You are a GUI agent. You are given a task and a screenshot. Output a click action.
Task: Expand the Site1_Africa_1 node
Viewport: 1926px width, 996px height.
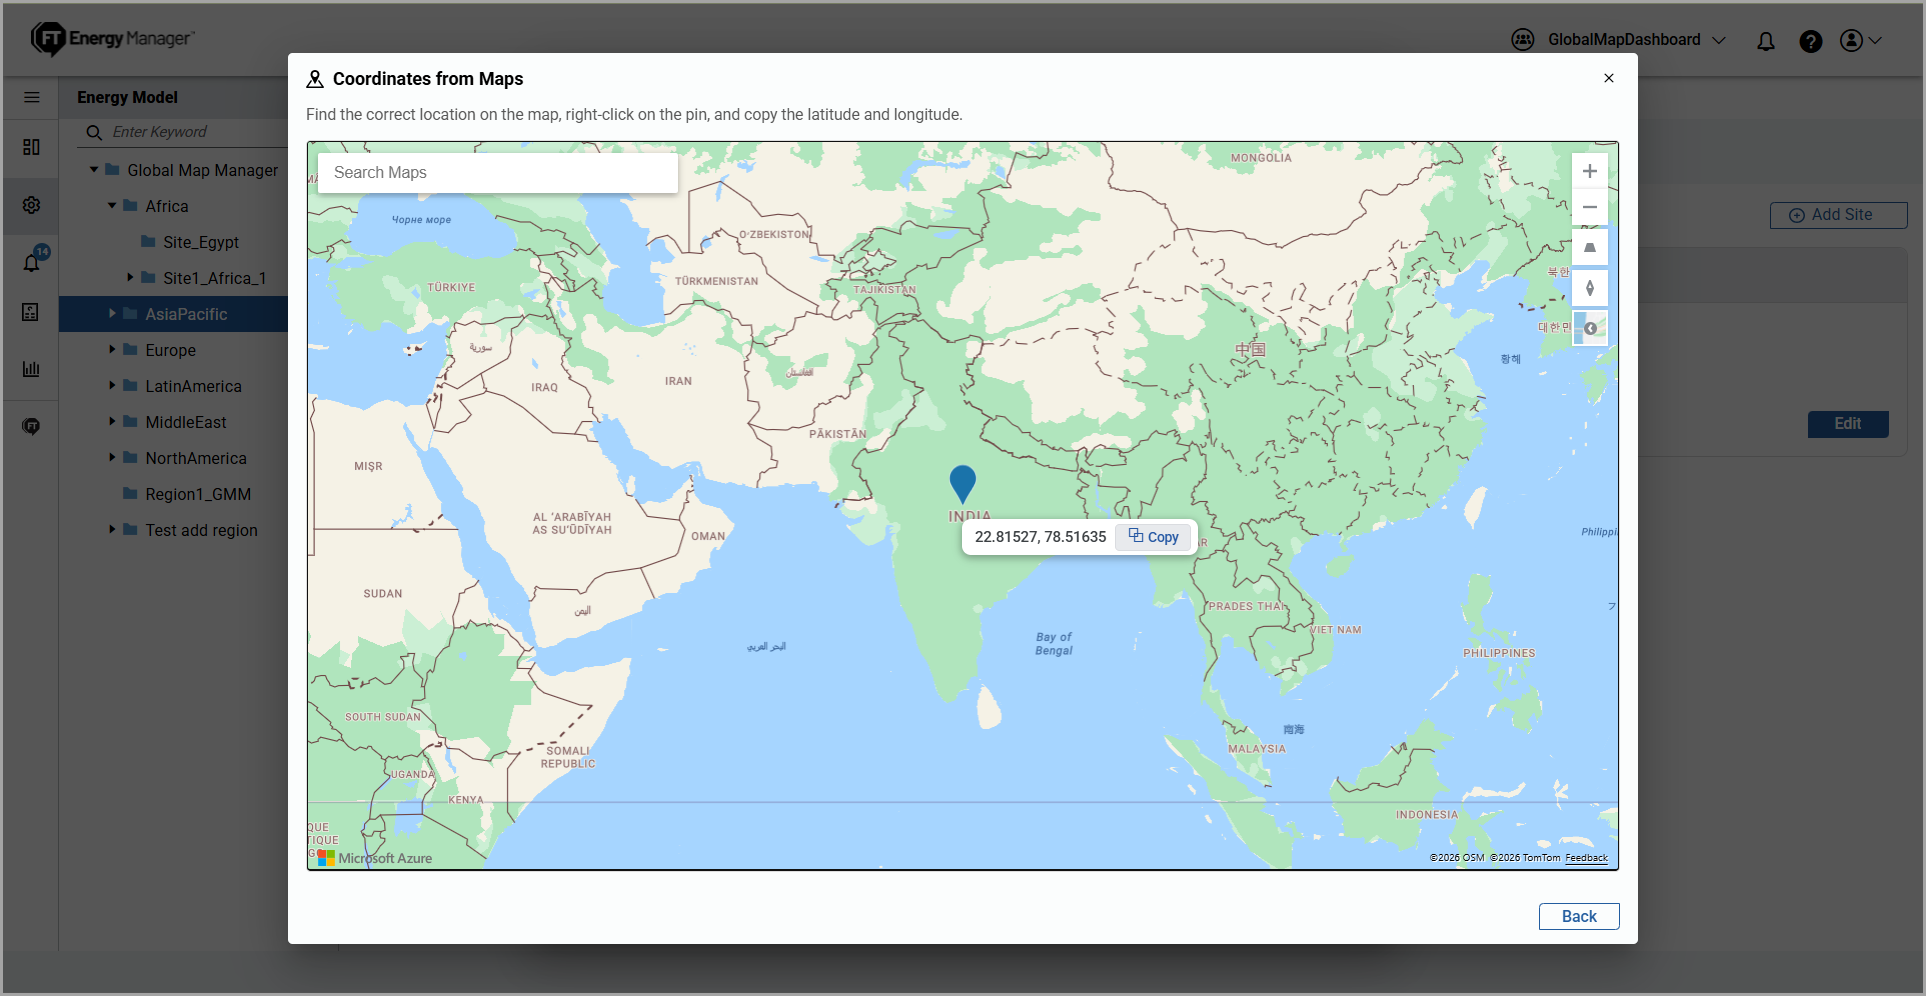point(130,277)
